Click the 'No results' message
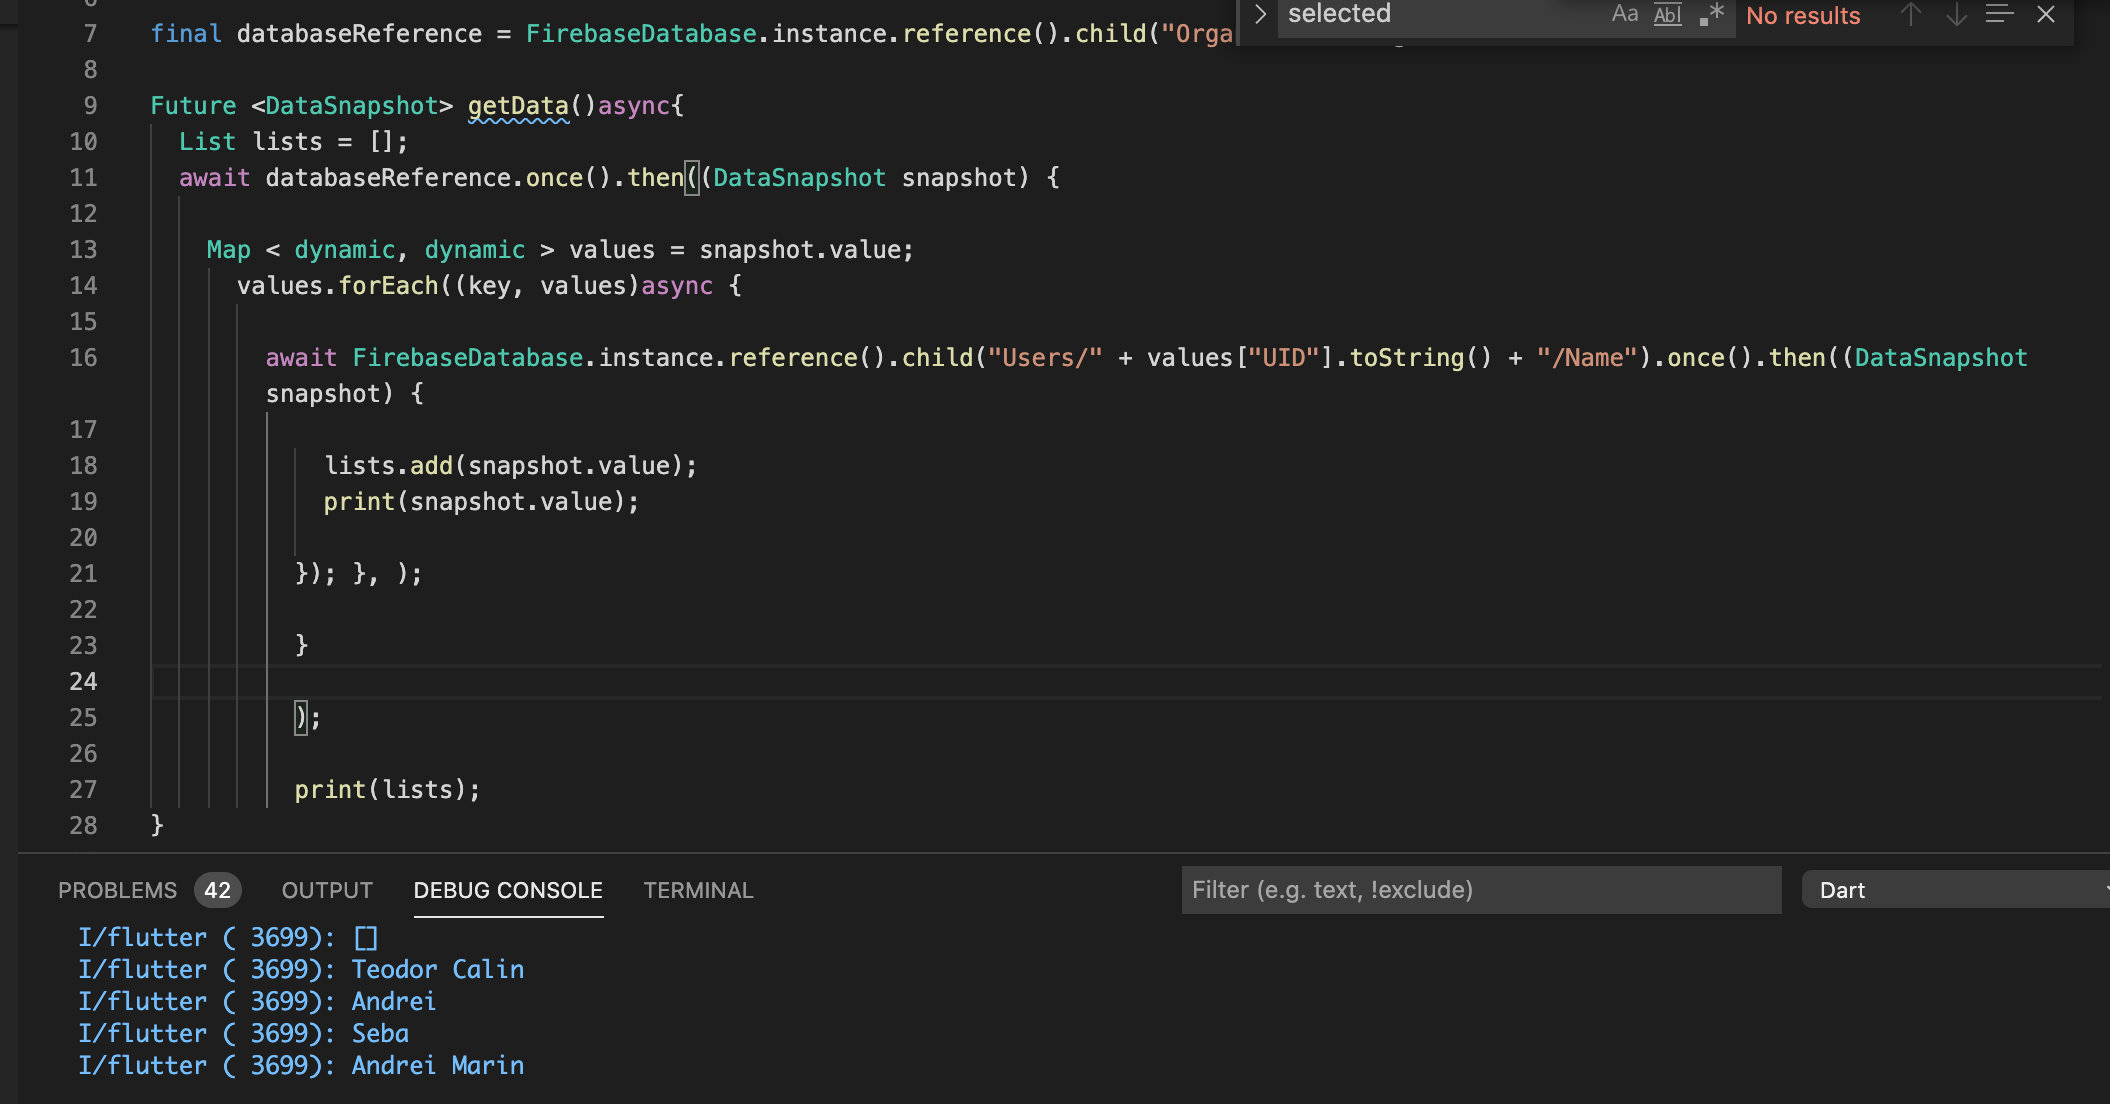Viewport: 2110px width, 1104px height. point(1803,16)
